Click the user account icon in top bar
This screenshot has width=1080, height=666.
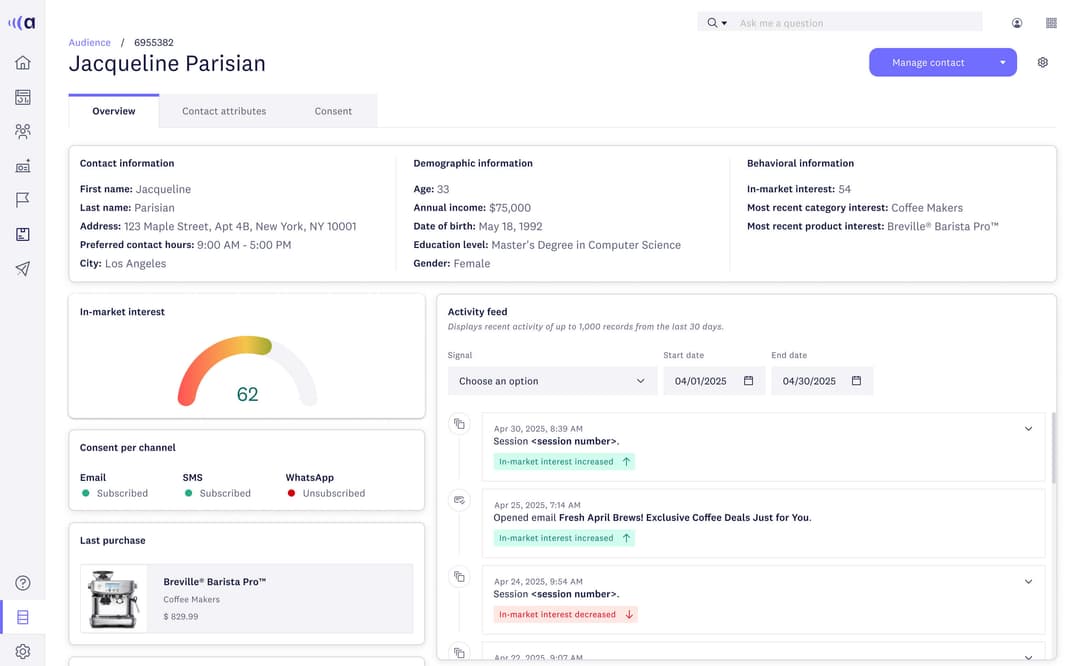click(x=1017, y=22)
